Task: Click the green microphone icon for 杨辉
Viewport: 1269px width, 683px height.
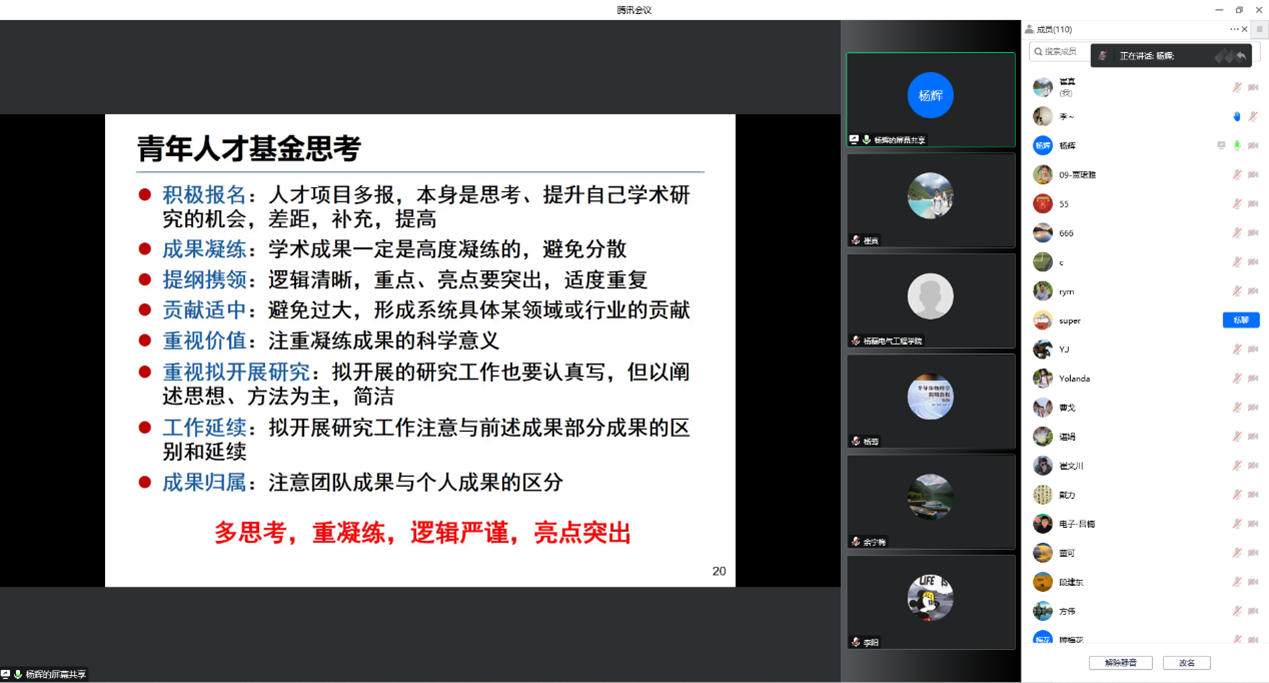Action: (x=1237, y=146)
